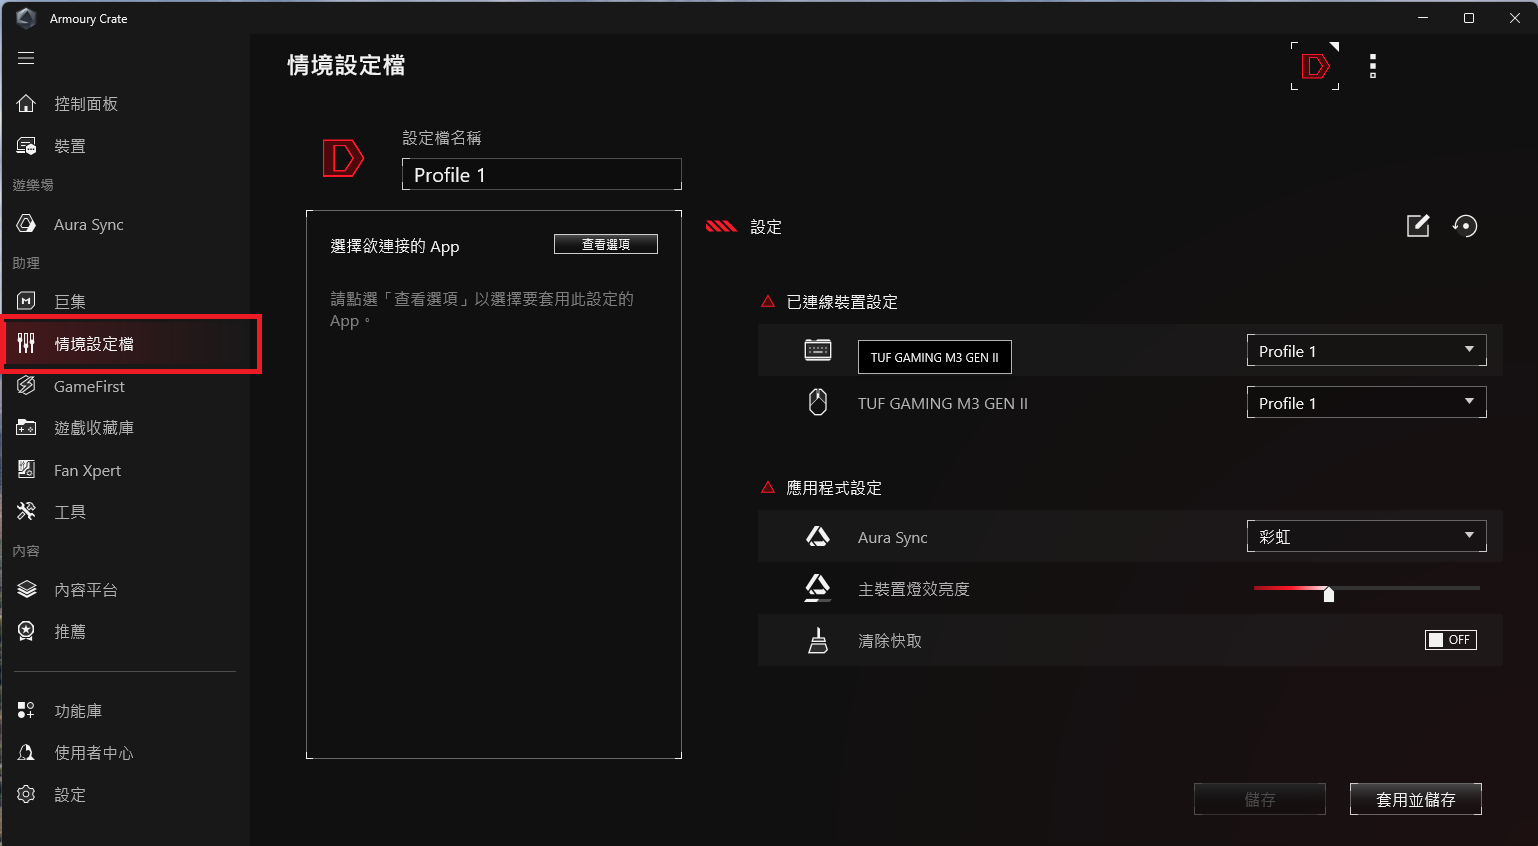Click the 情境設定檔 sliders icon
Viewport: 1538px width, 846px height.
point(26,344)
